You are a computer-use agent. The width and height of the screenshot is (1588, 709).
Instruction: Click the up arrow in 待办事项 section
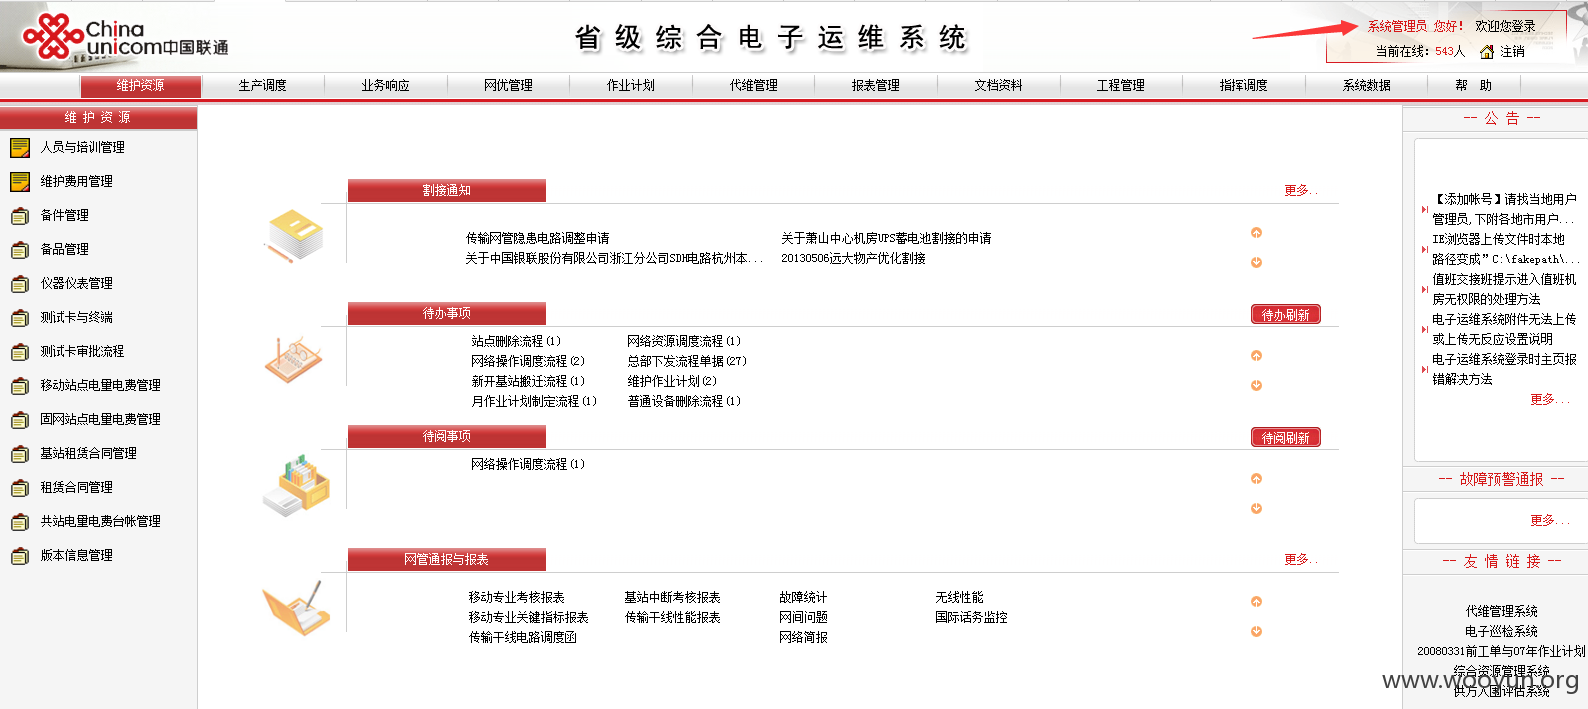tap(1256, 356)
